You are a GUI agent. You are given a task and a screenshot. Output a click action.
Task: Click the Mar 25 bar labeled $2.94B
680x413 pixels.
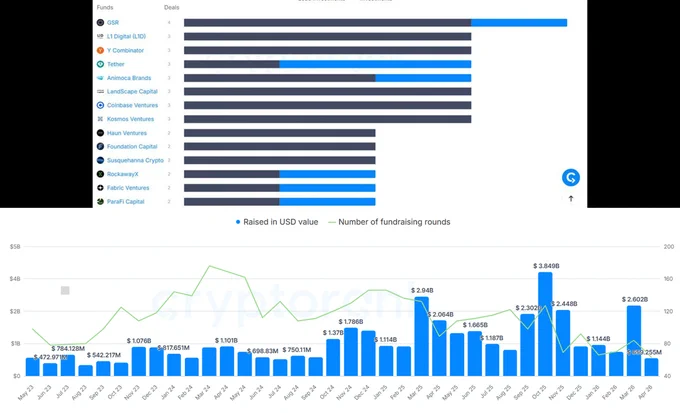tap(422, 337)
